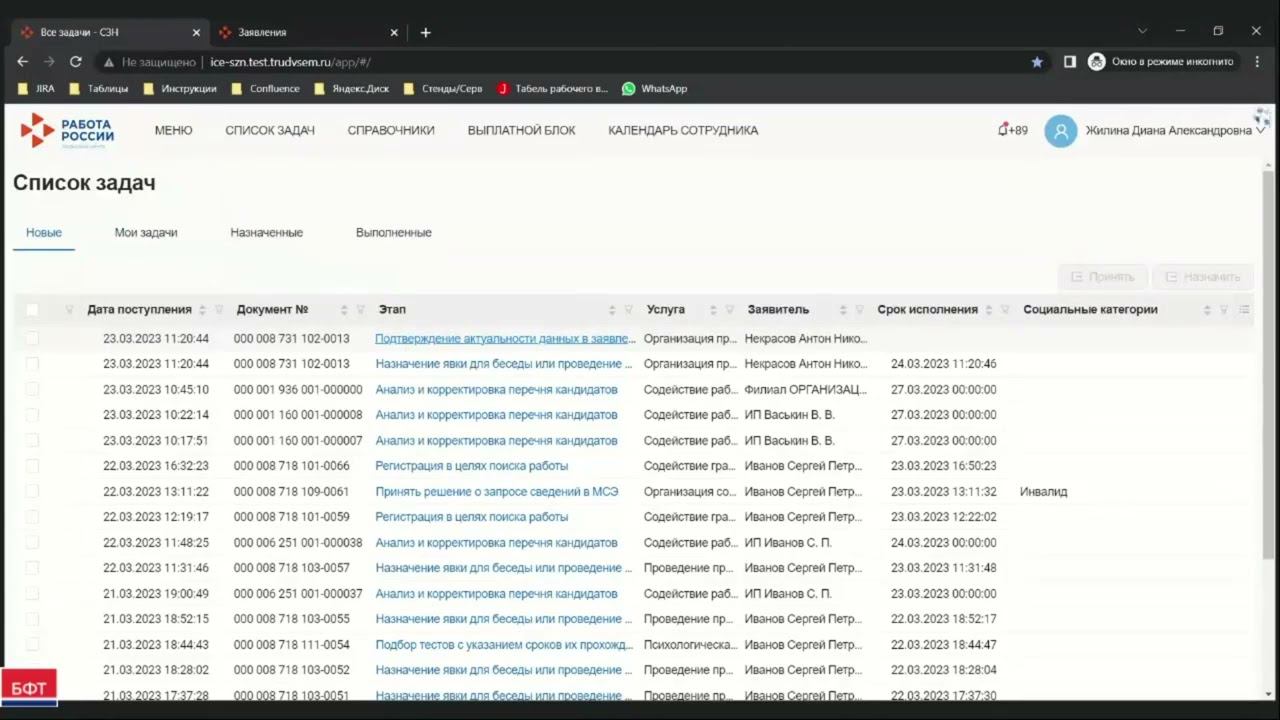Switch to Назначенные tab

pyautogui.click(x=266, y=232)
